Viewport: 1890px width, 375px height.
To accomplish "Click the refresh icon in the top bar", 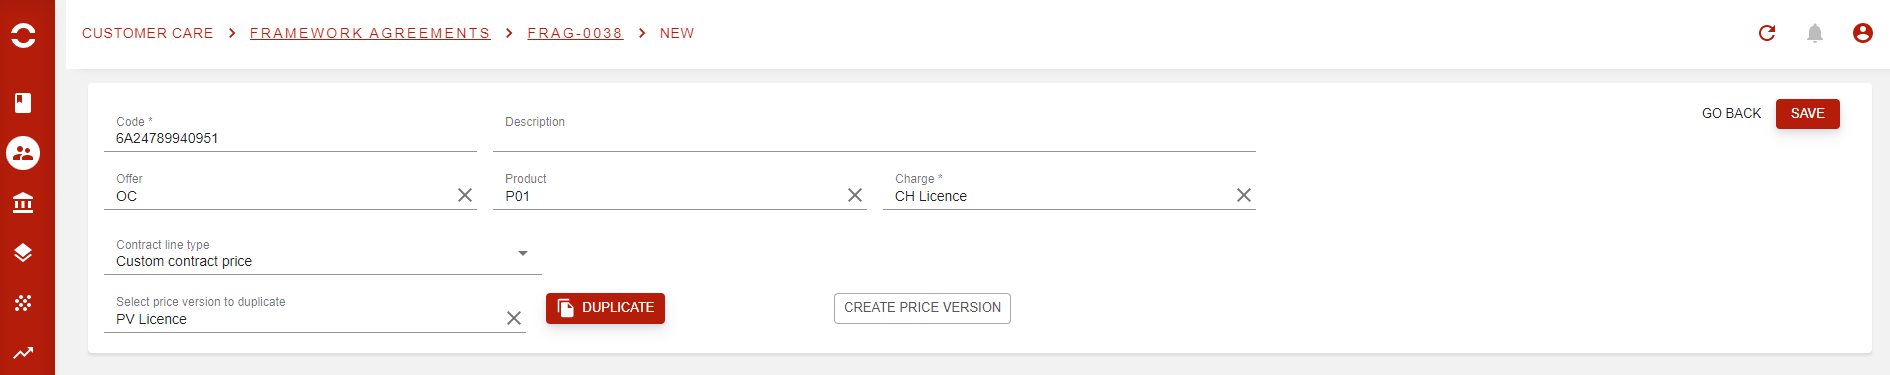I will [1767, 33].
